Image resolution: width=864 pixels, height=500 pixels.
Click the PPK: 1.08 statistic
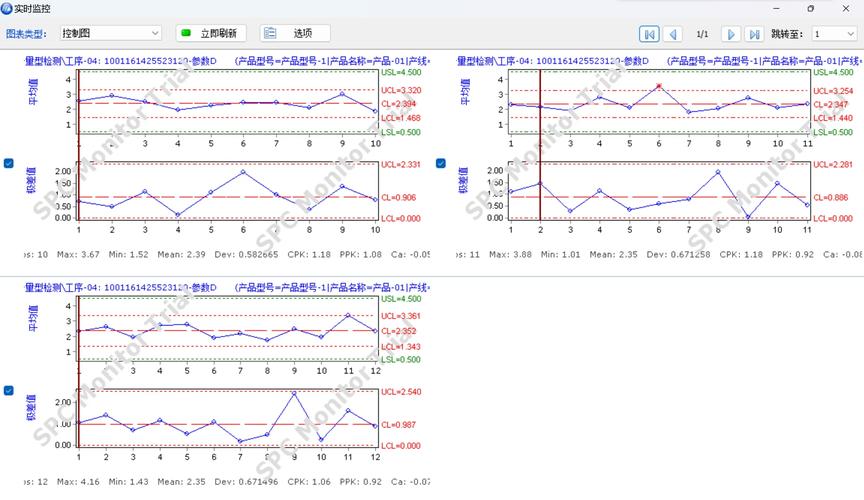click(x=361, y=255)
